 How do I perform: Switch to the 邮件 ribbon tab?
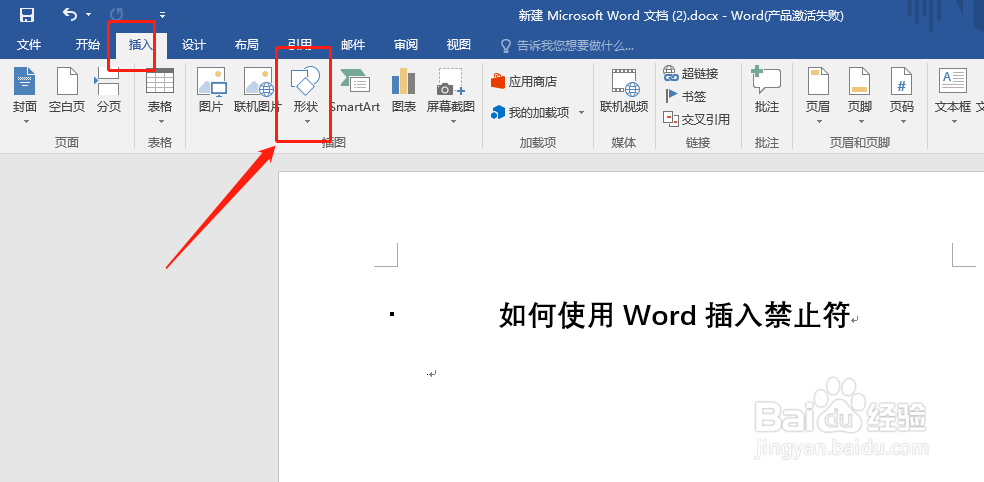[x=353, y=45]
